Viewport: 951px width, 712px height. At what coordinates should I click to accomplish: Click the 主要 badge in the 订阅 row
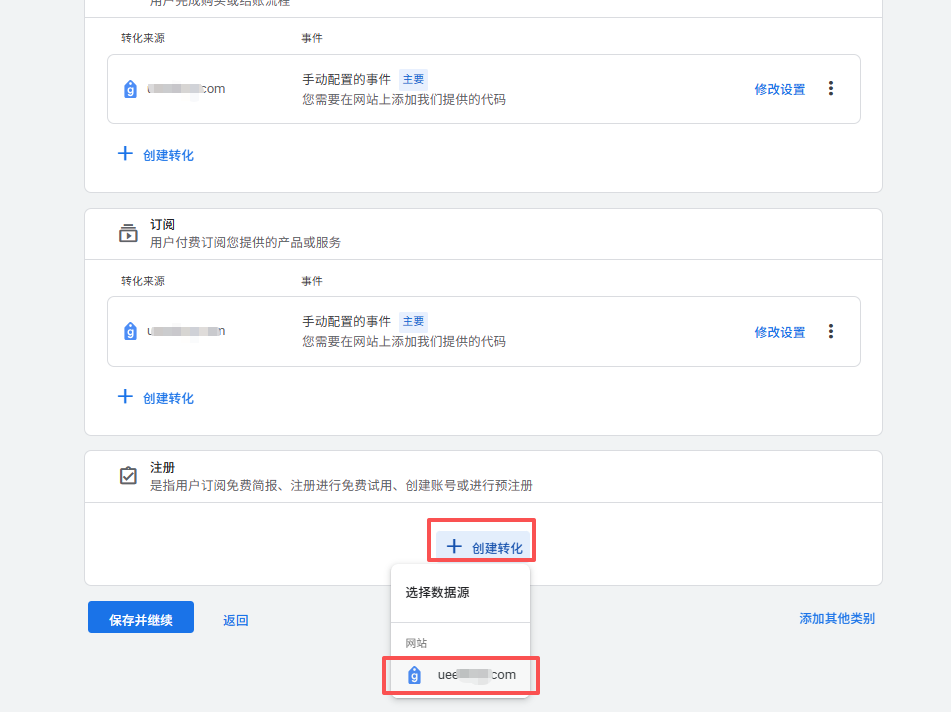pos(413,321)
